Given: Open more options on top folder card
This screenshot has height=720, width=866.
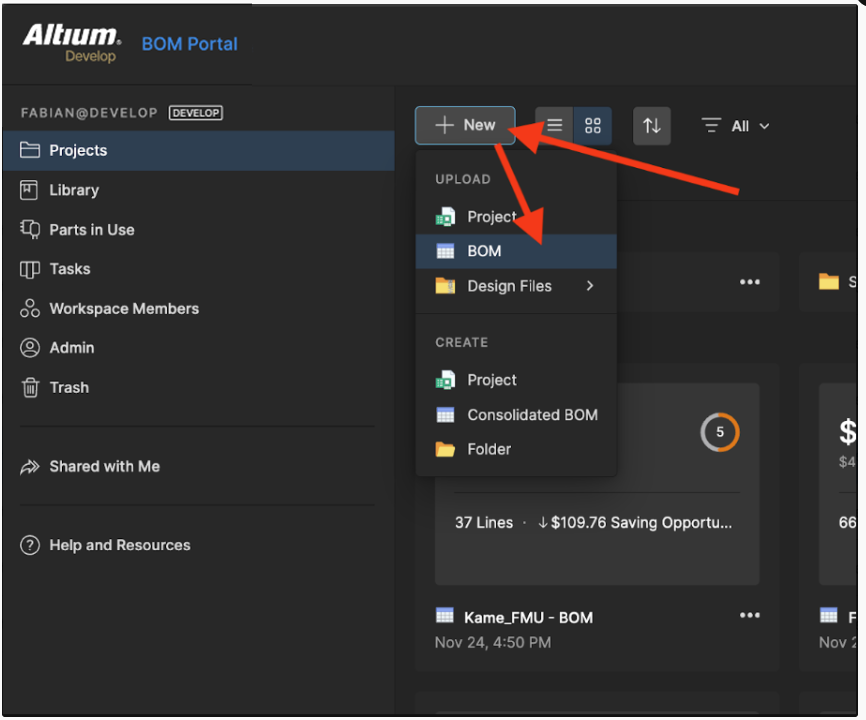Looking at the screenshot, I should pyautogui.click(x=749, y=282).
